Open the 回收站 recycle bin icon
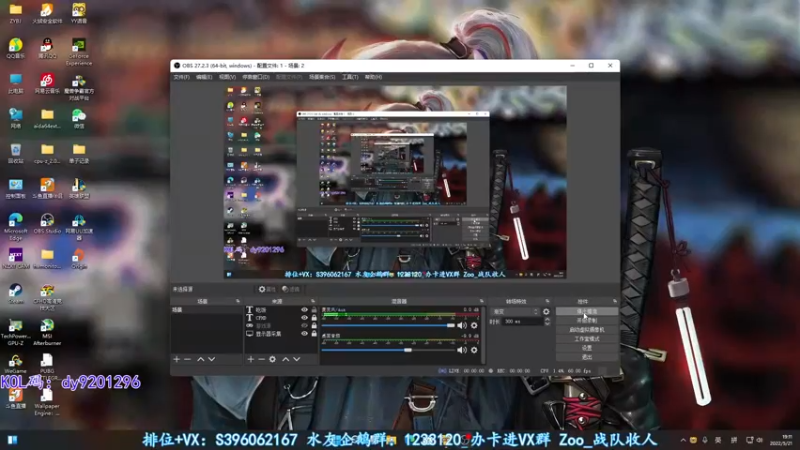 [x=15, y=153]
